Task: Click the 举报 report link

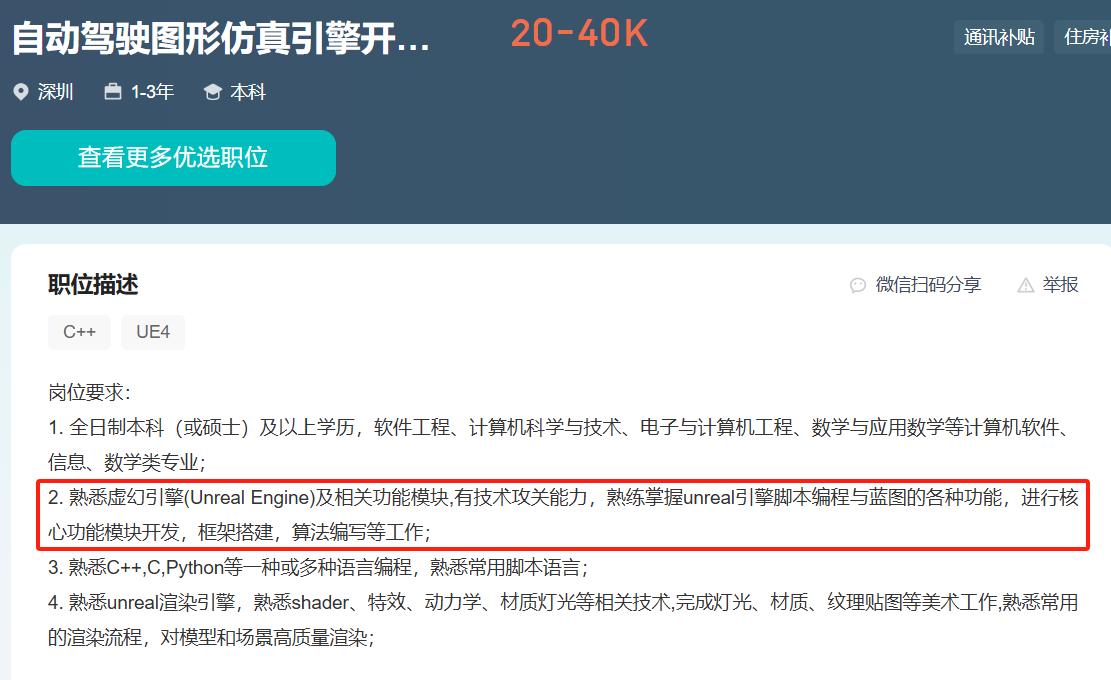Action: (1060, 285)
